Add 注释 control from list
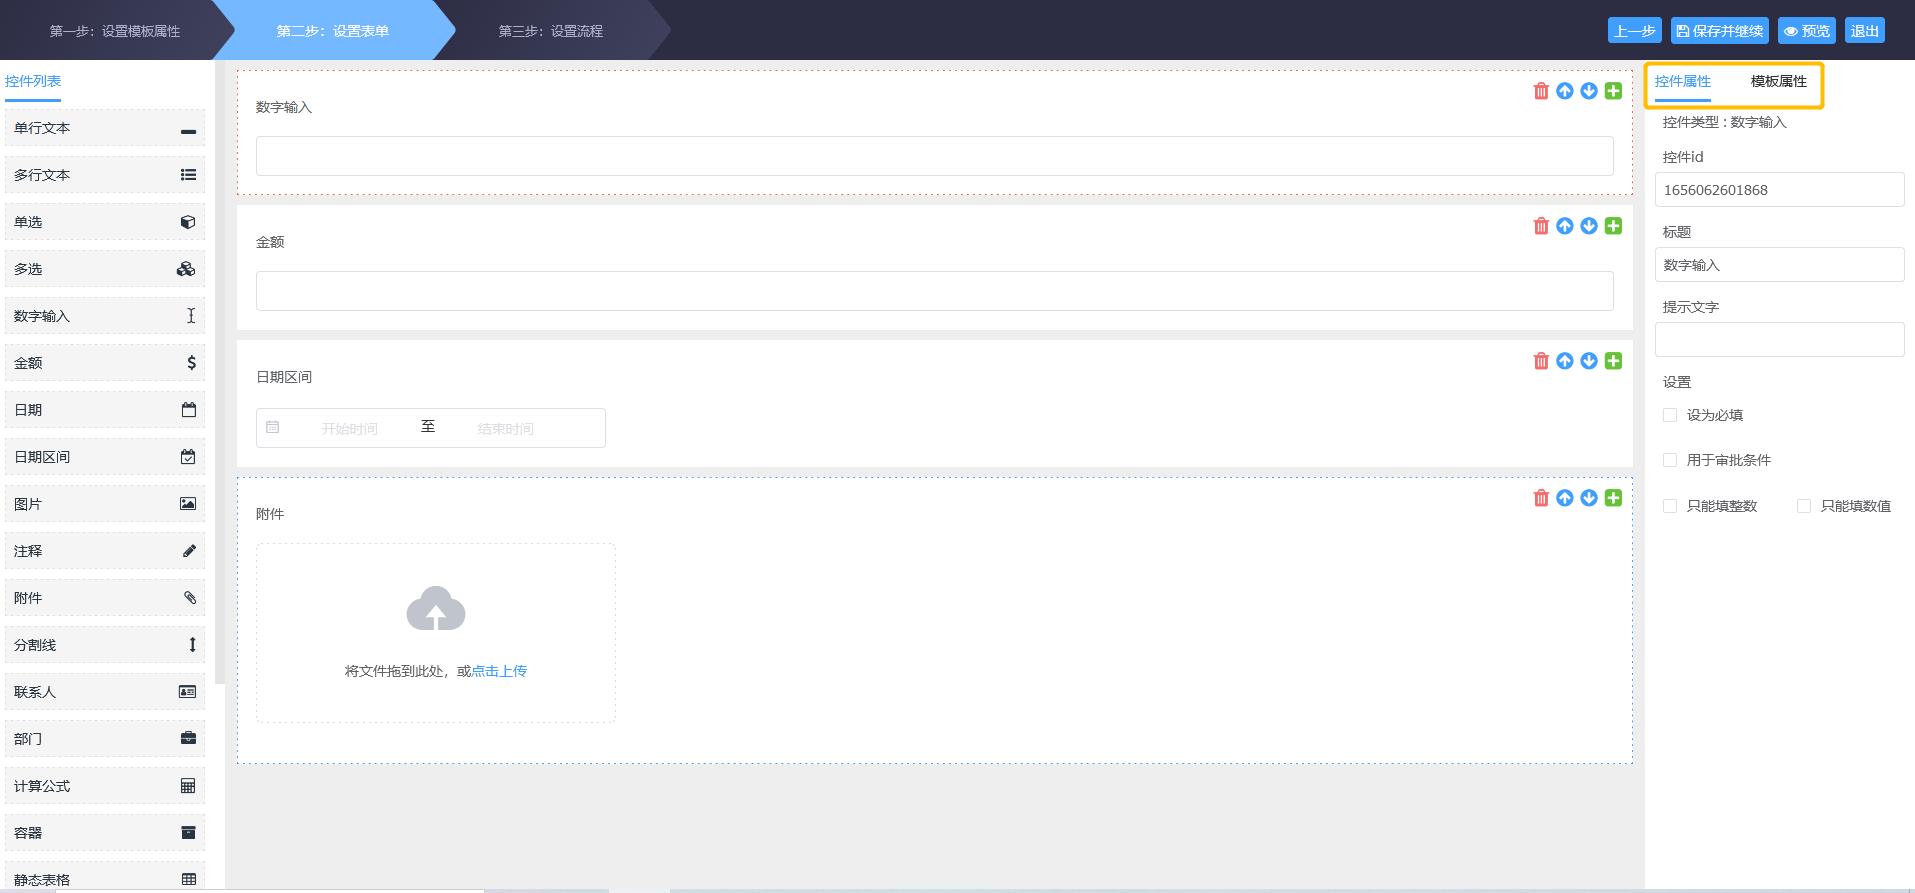 coord(105,551)
